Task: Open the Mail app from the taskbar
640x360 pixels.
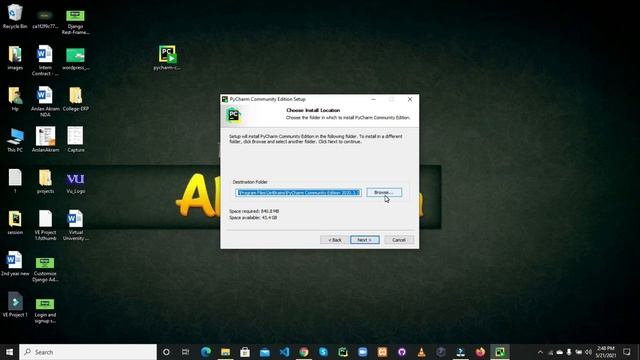Action: point(264,352)
